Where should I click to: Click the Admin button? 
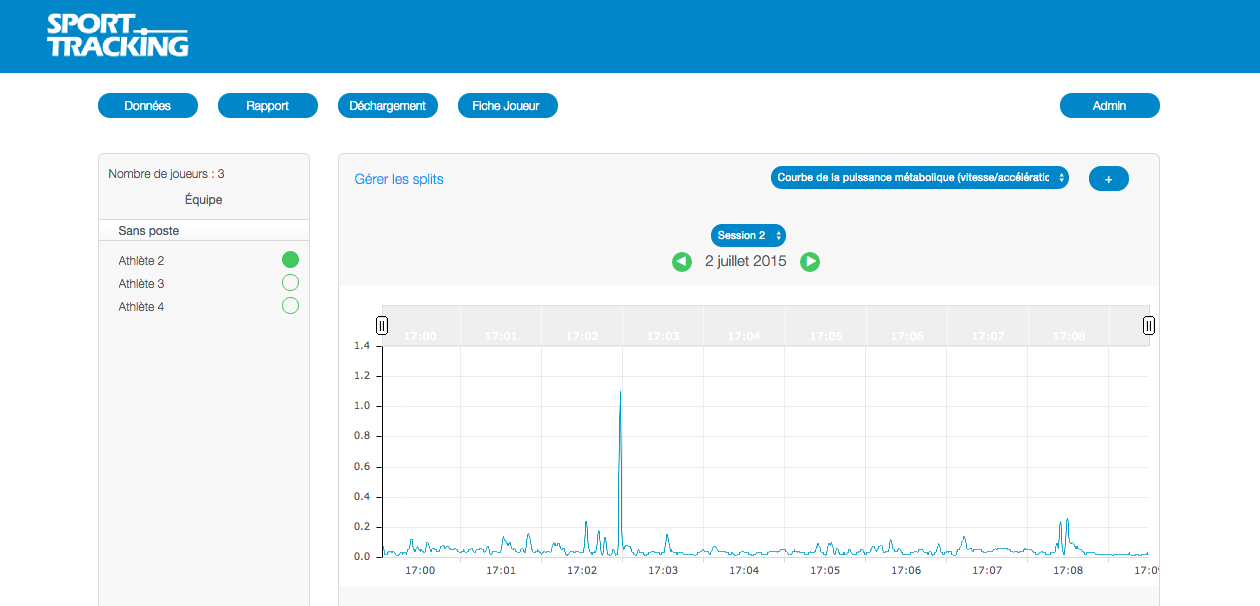coord(1109,106)
